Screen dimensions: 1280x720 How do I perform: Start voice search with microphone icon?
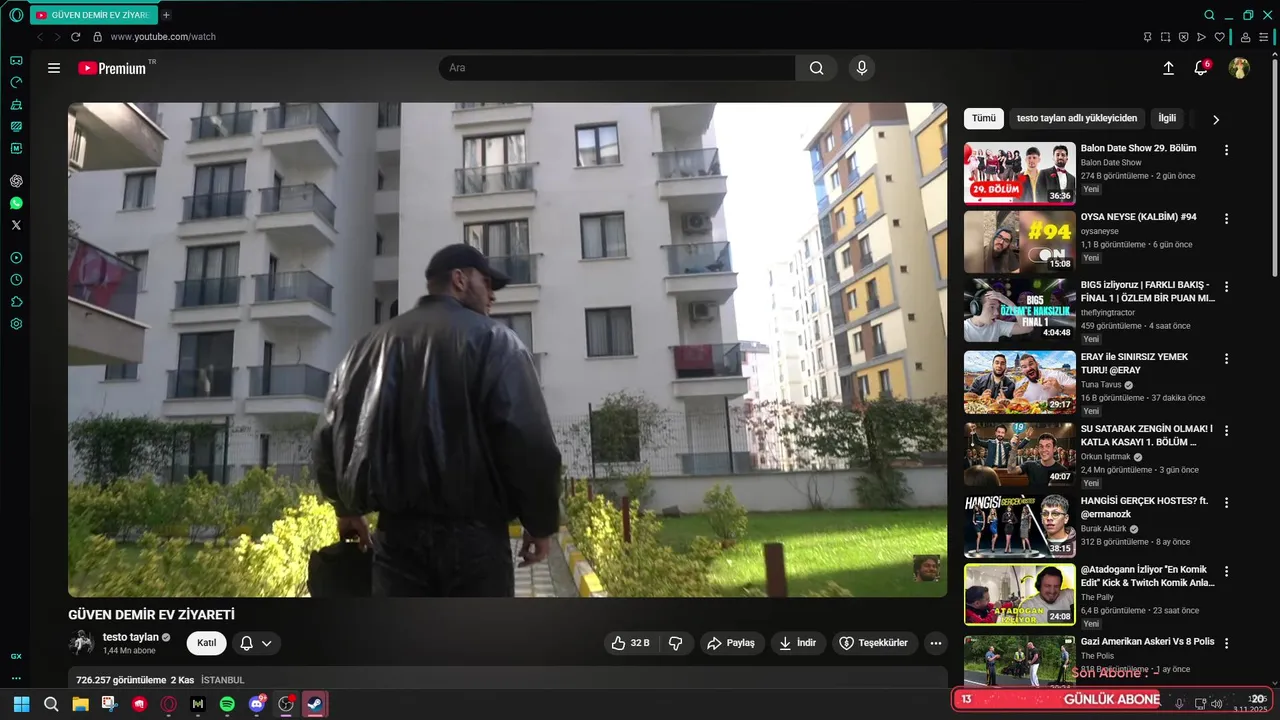[x=862, y=68]
